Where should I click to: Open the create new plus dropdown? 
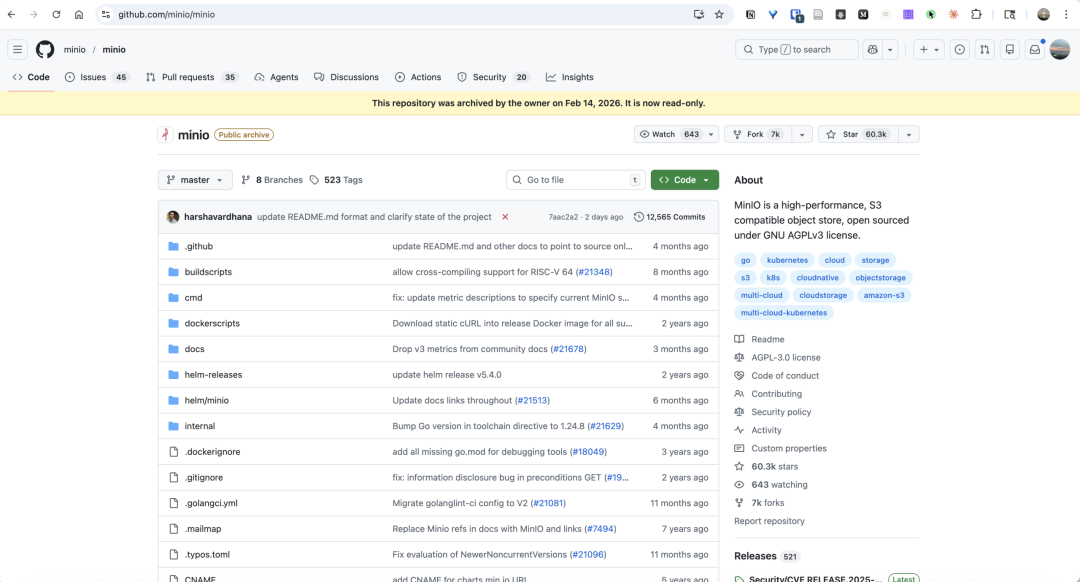(x=929, y=49)
